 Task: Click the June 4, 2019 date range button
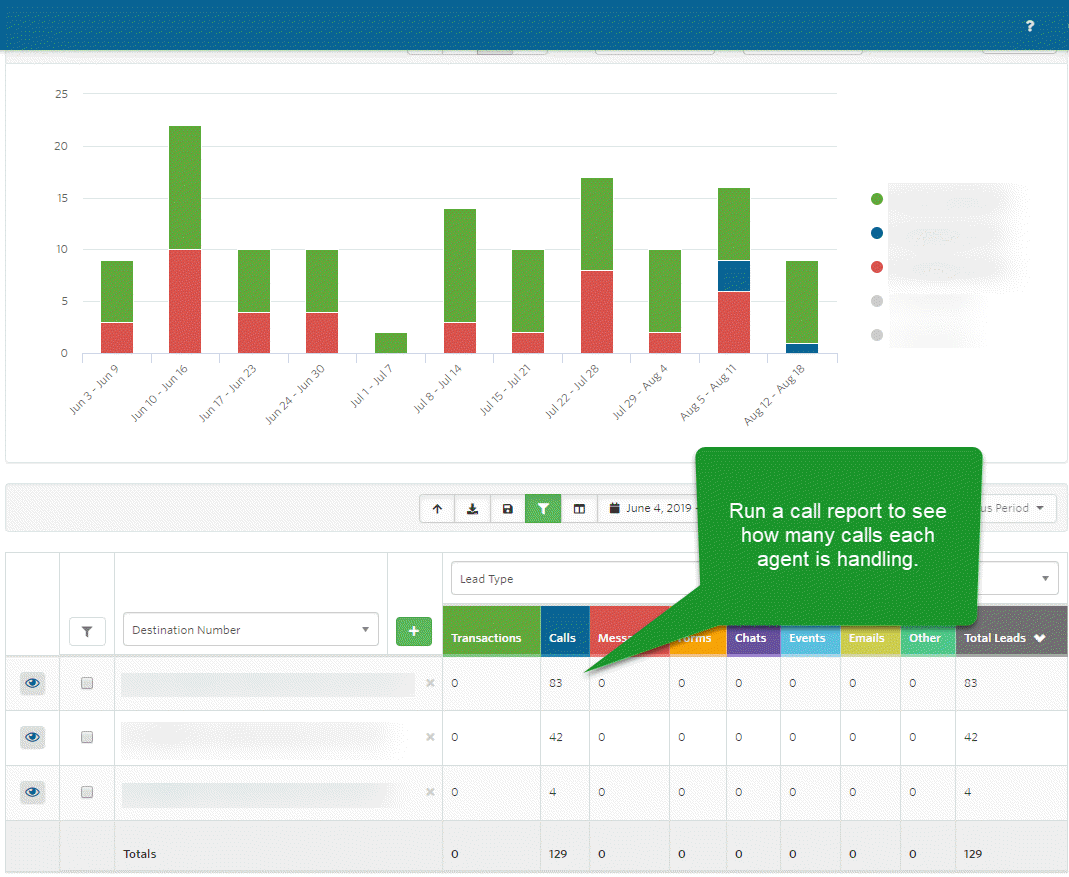coord(650,509)
